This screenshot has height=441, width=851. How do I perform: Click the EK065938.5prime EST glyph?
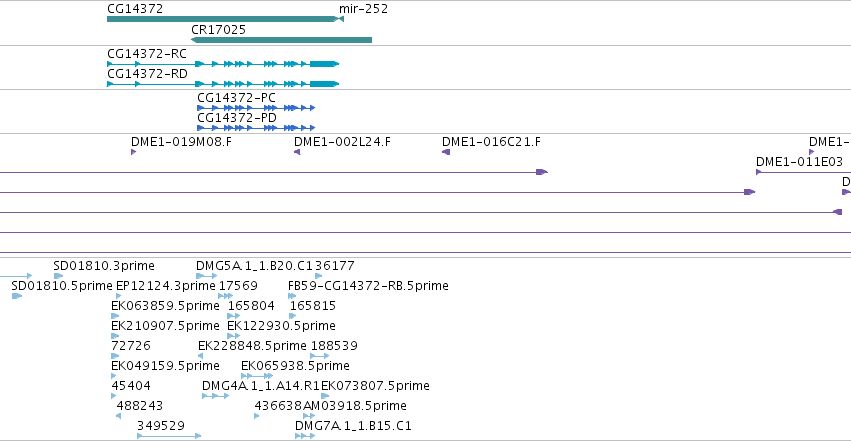(257, 376)
